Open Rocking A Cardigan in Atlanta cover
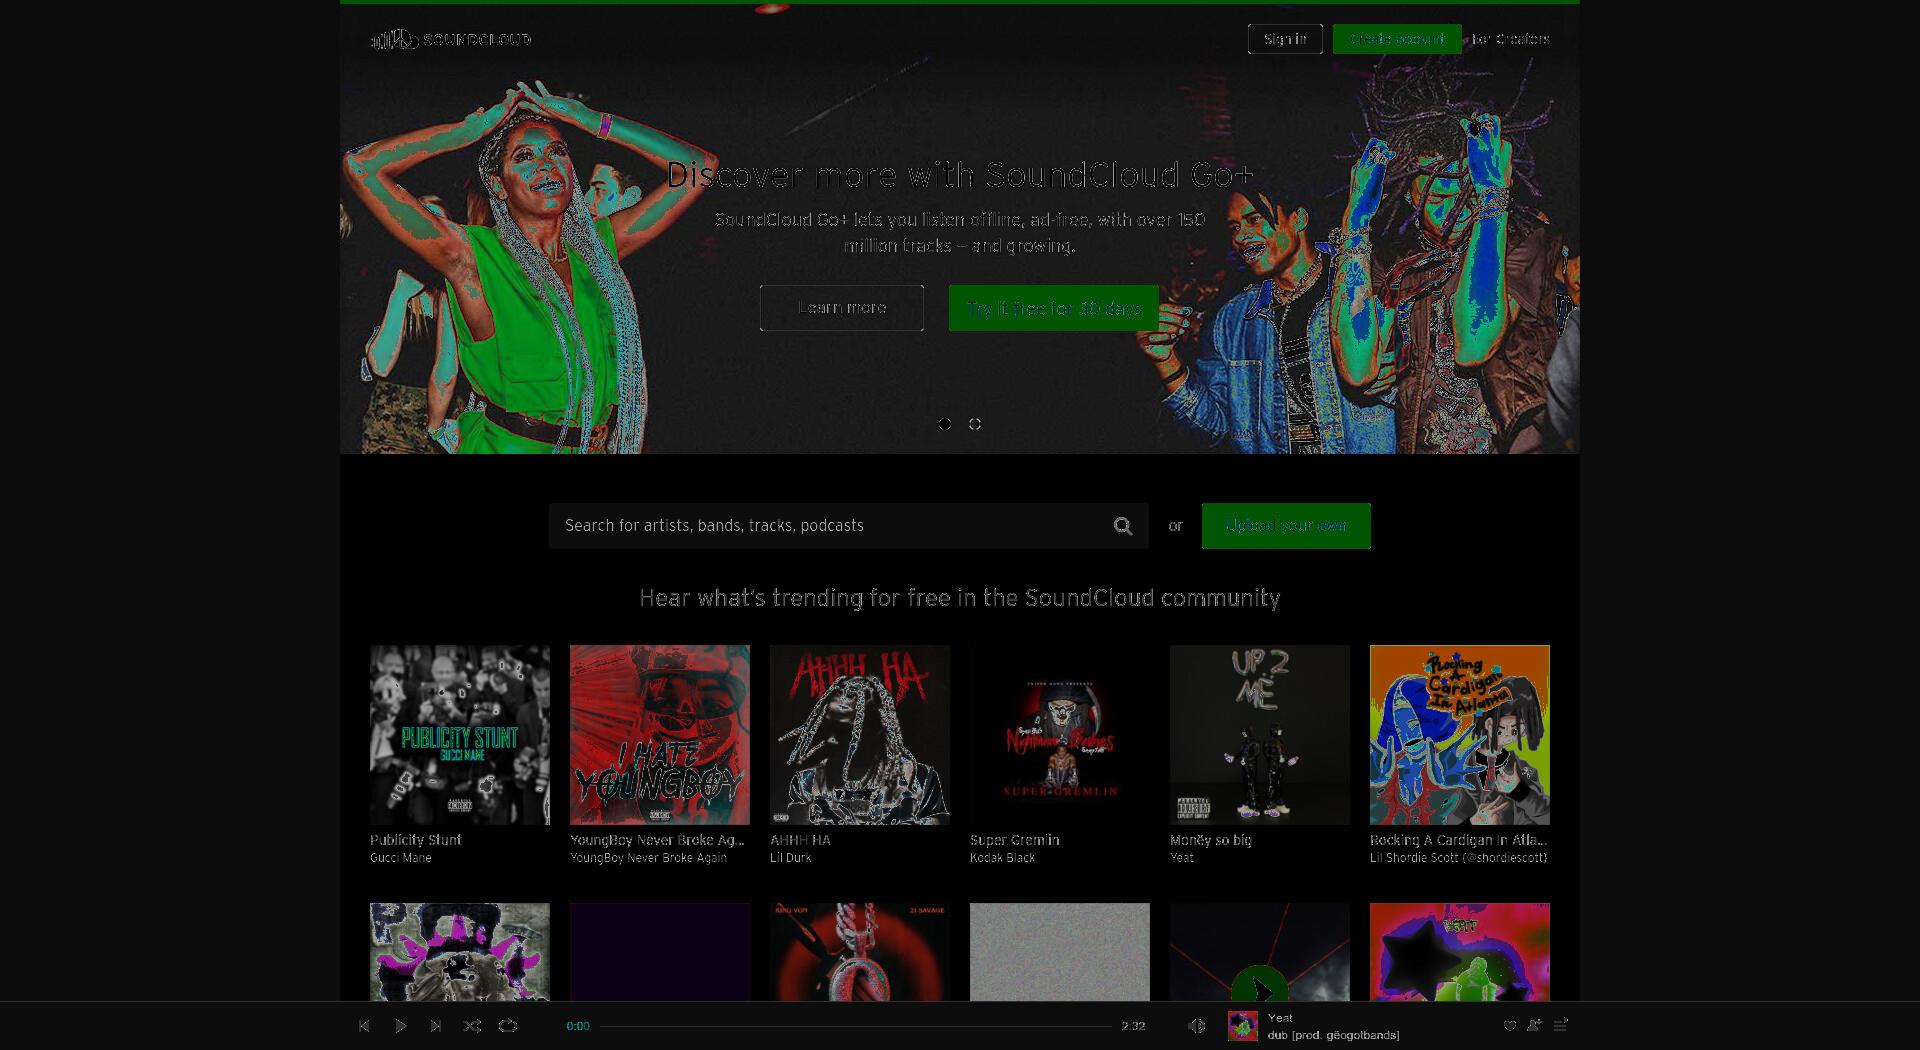The height and width of the screenshot is (1050, 1920). click(1460, 735)
